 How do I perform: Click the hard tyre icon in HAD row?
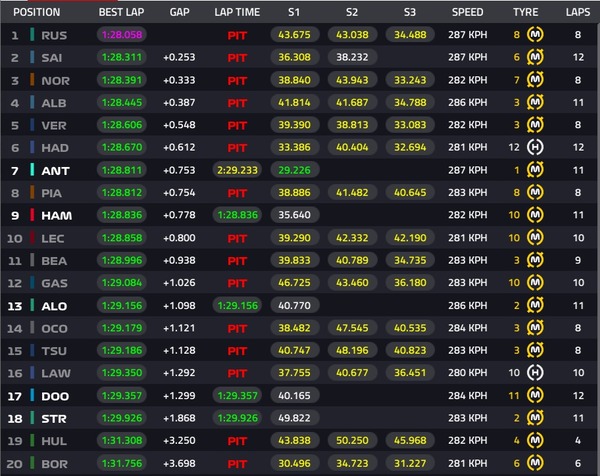[x=535, y=147]
